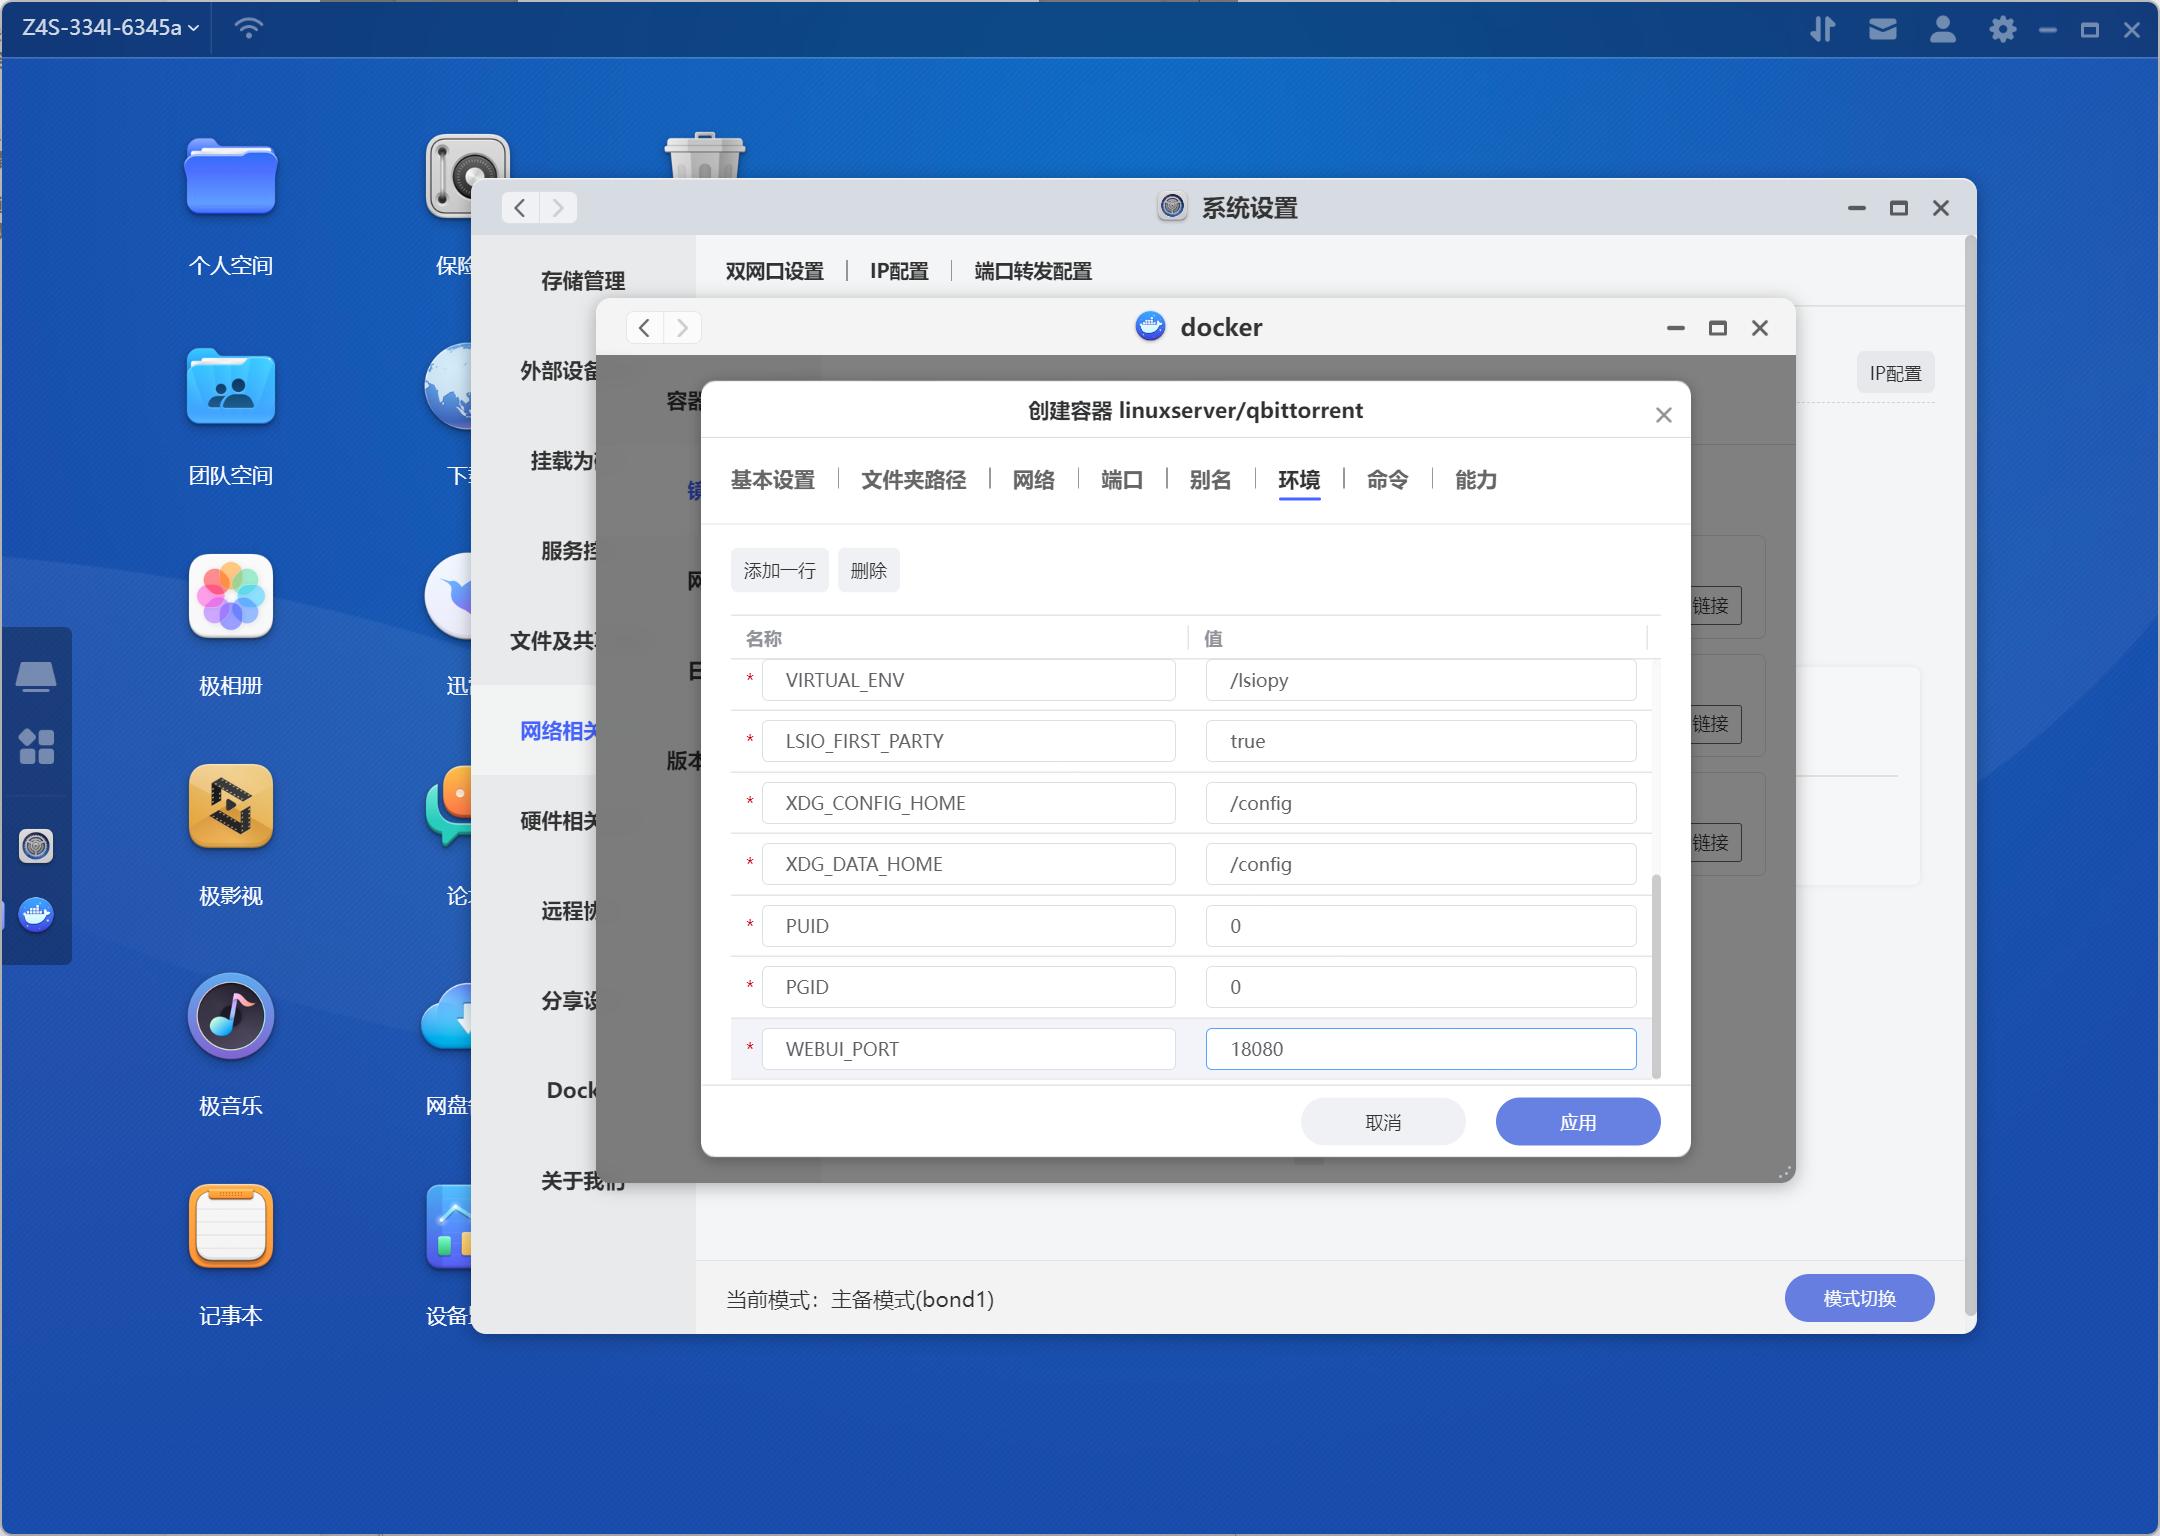The height and width of the screenshot is (1536, 2160).
Task: Switch to the 命令 tab
Action: (x=1386, y=480)
